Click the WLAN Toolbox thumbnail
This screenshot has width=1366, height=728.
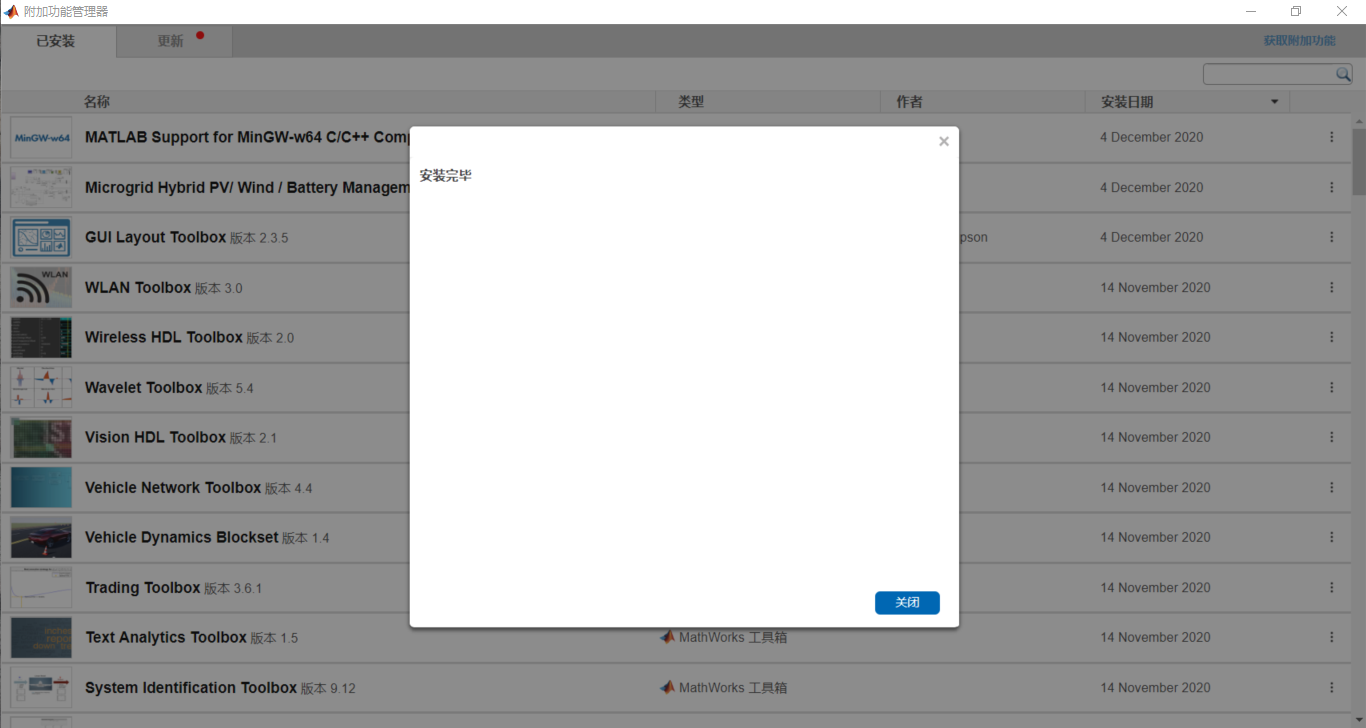pyautogui.click(x=41, y=287)
